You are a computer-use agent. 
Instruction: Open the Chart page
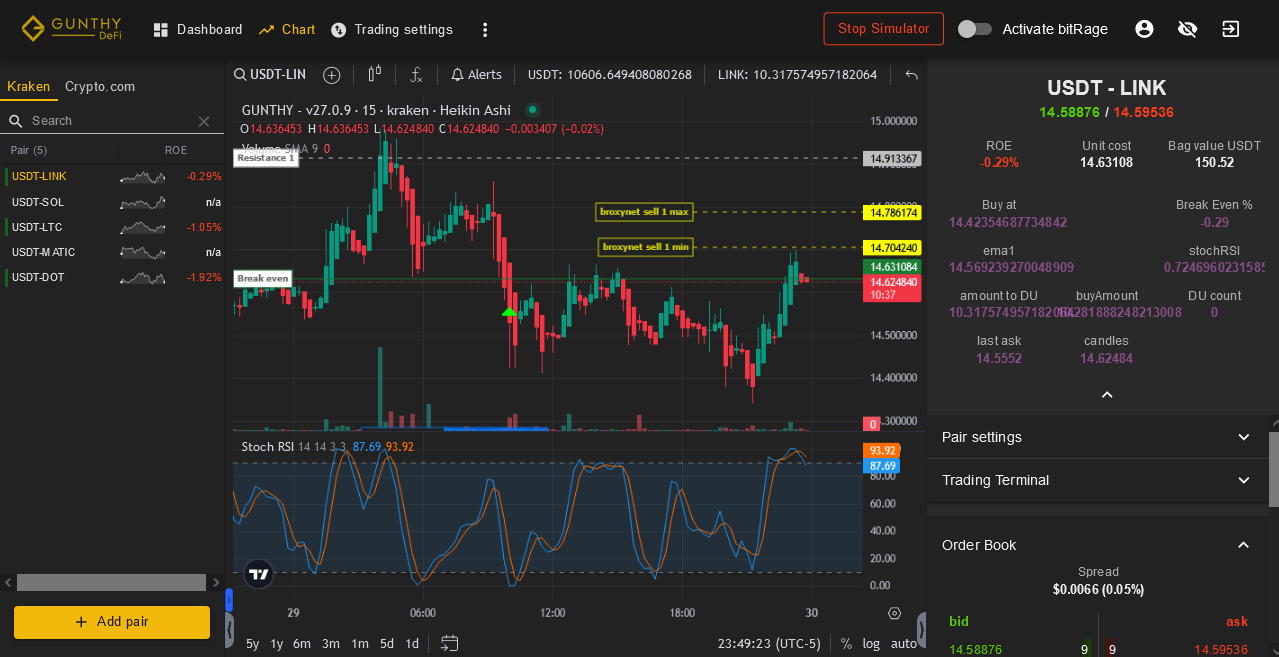[287, 30]
